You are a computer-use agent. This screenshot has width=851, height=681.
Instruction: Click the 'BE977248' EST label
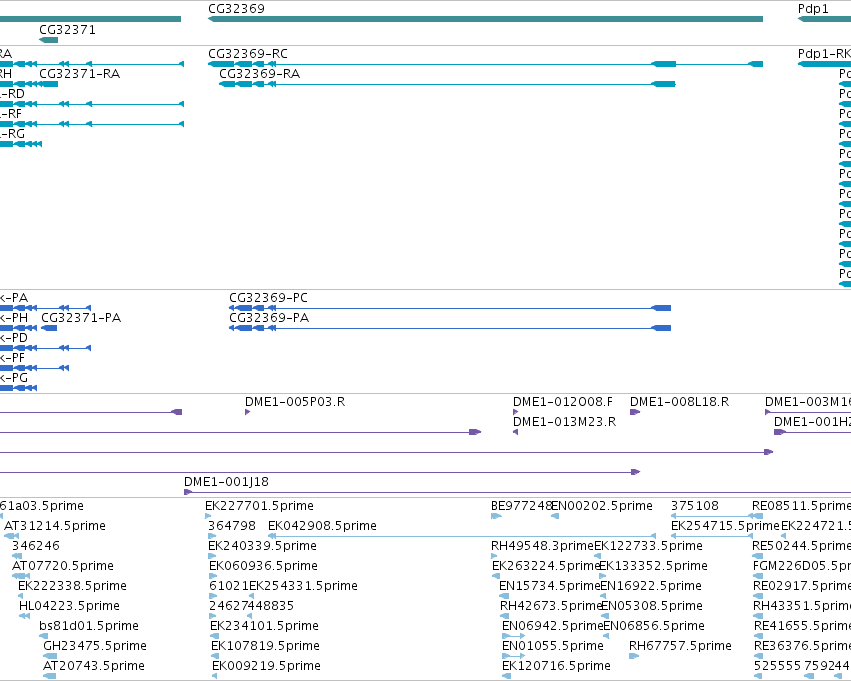(522, 506)
